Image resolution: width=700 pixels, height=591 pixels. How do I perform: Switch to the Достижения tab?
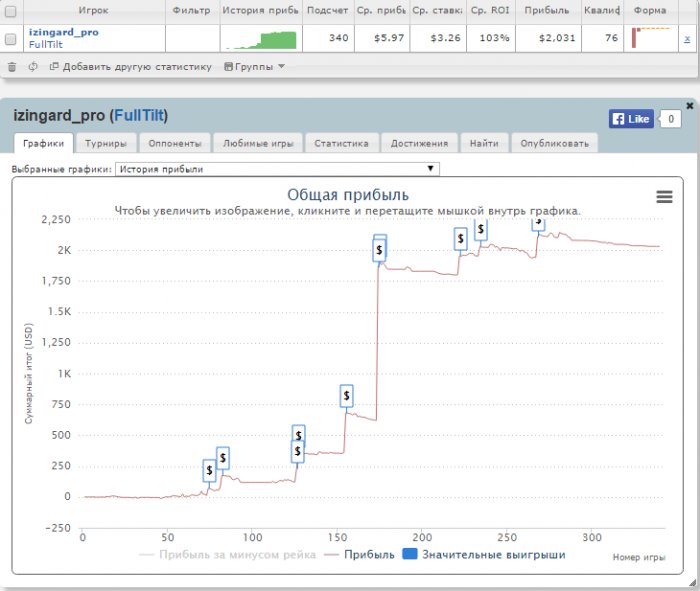click(x=419, y=143)
